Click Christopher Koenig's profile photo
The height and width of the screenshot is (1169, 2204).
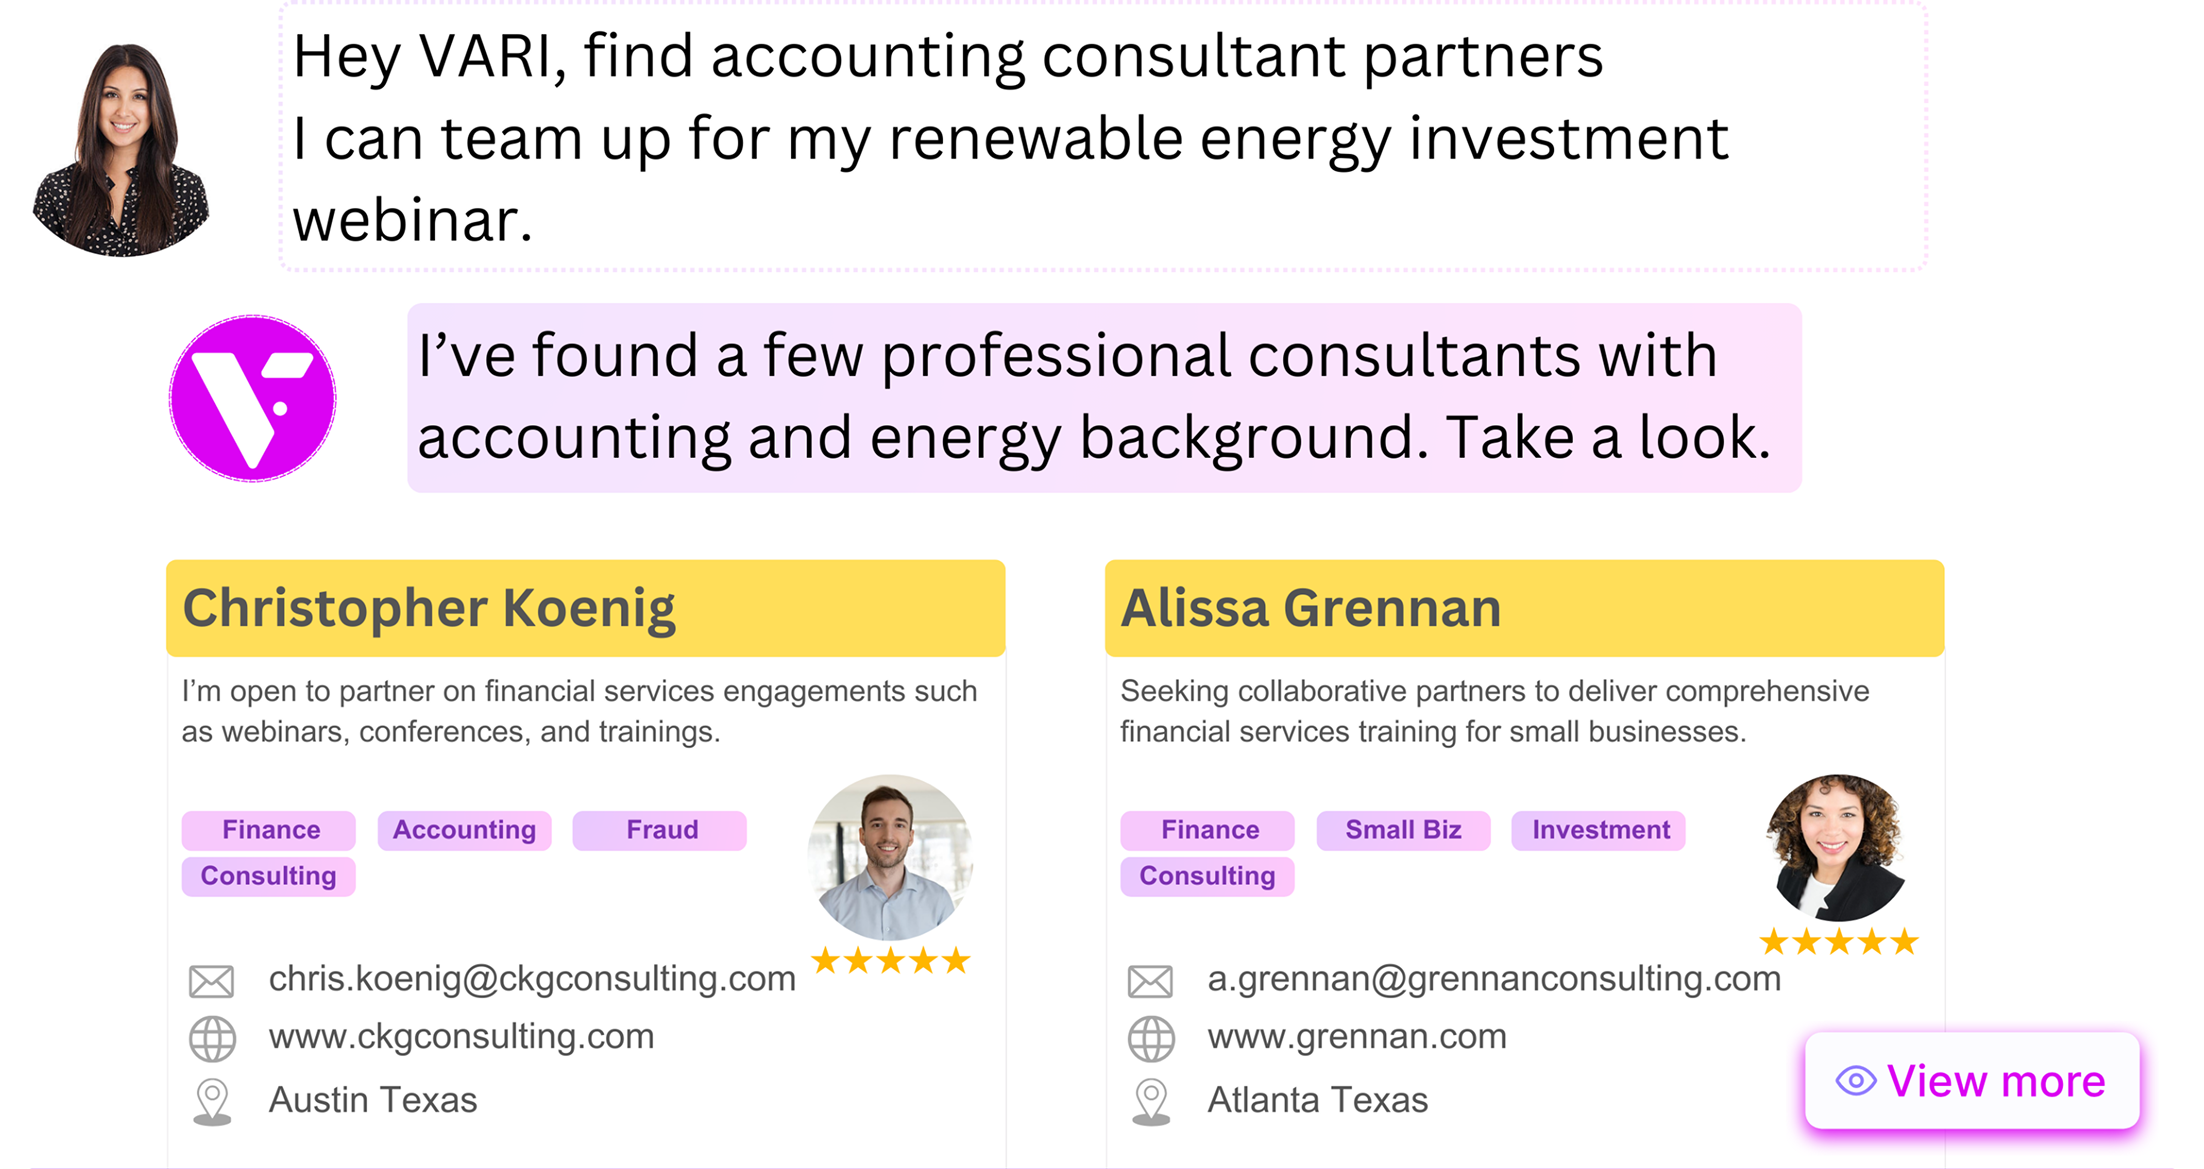890,857
